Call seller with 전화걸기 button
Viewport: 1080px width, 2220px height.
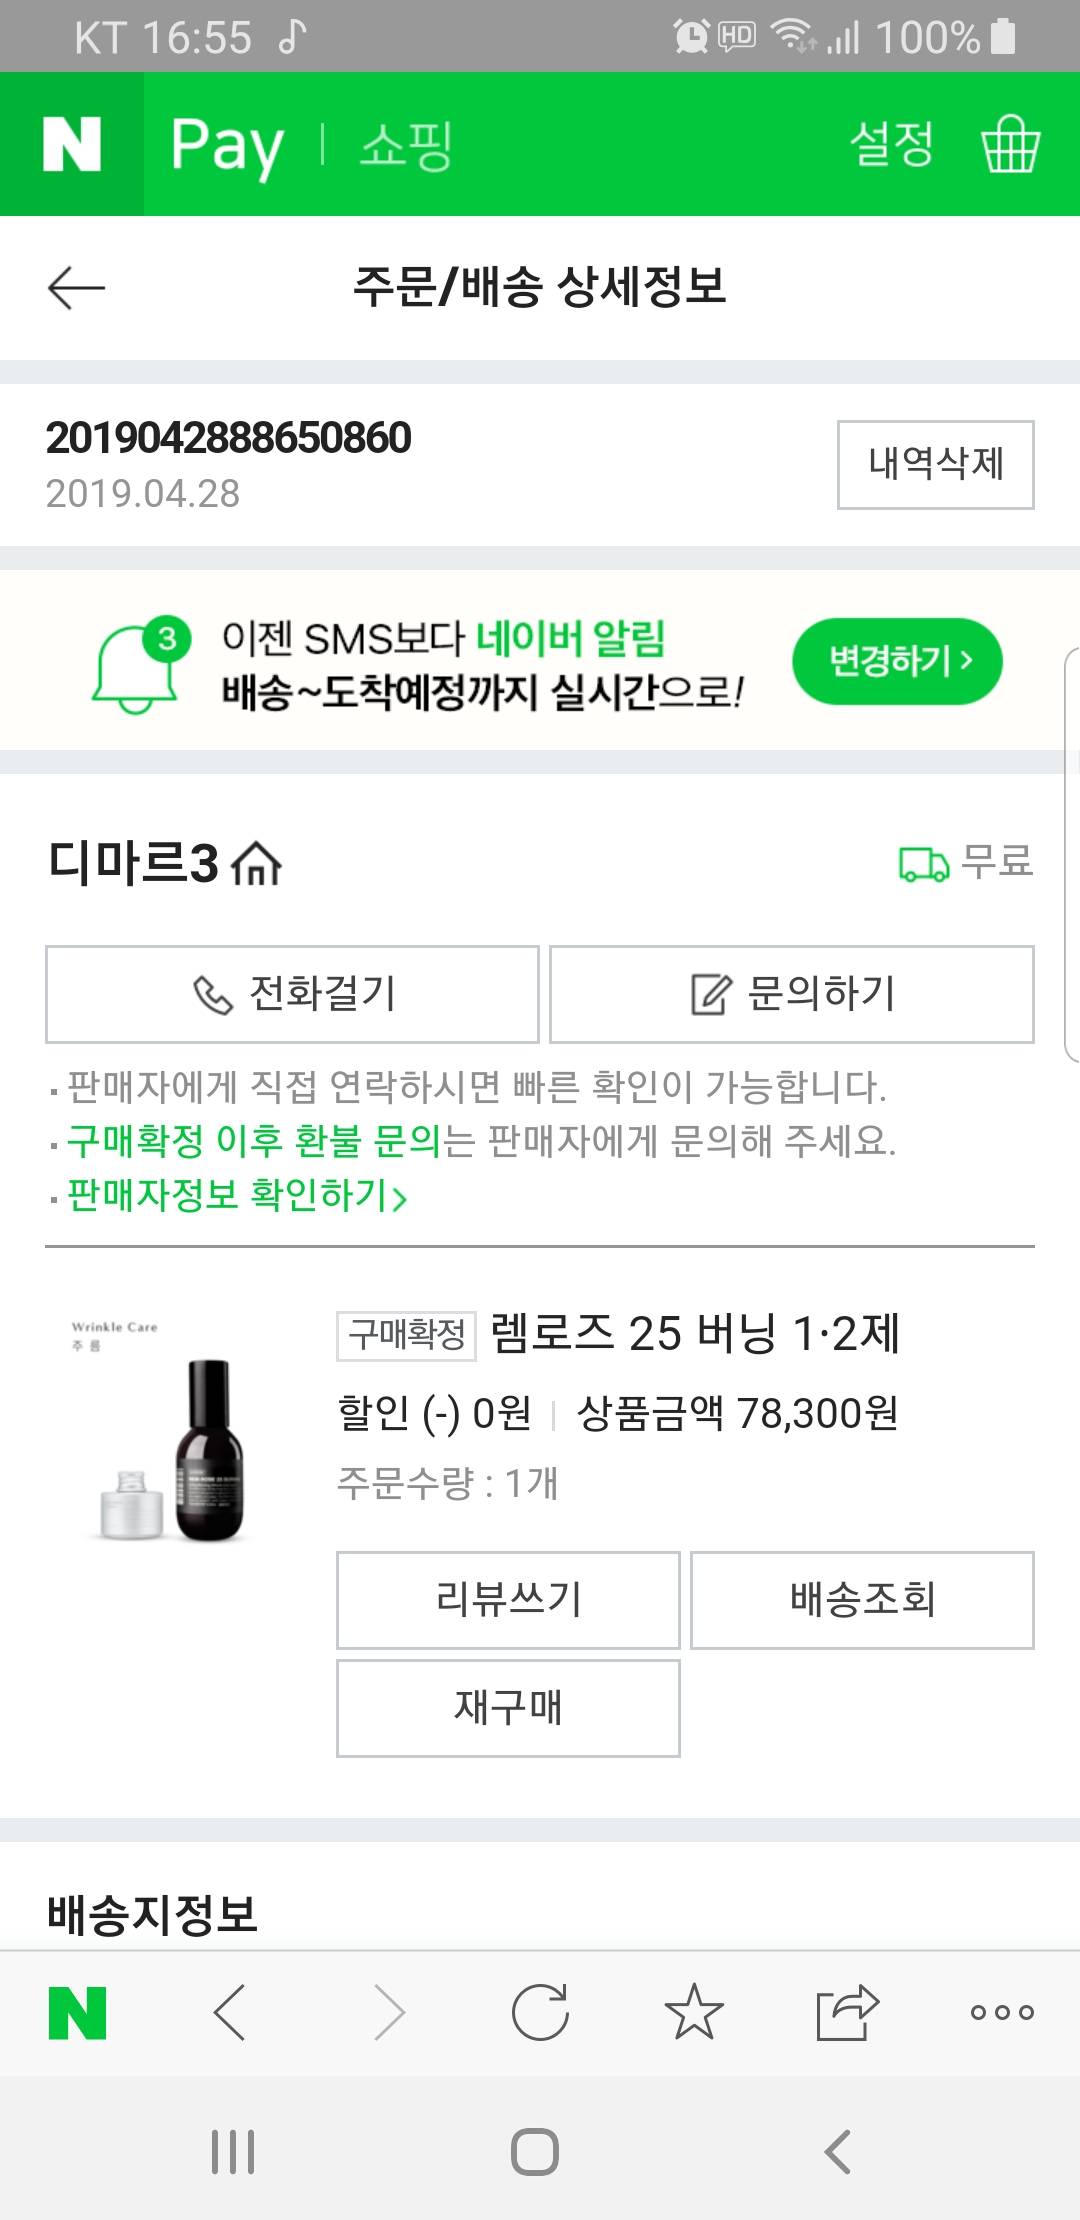pyautogui.click(x=292, y=994)
